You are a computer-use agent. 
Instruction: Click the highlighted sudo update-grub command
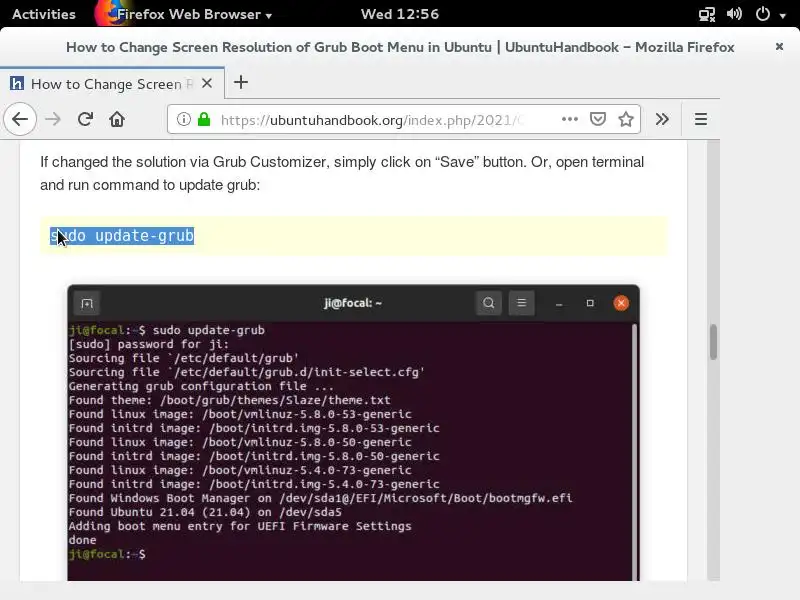click(x=122, y=236)
